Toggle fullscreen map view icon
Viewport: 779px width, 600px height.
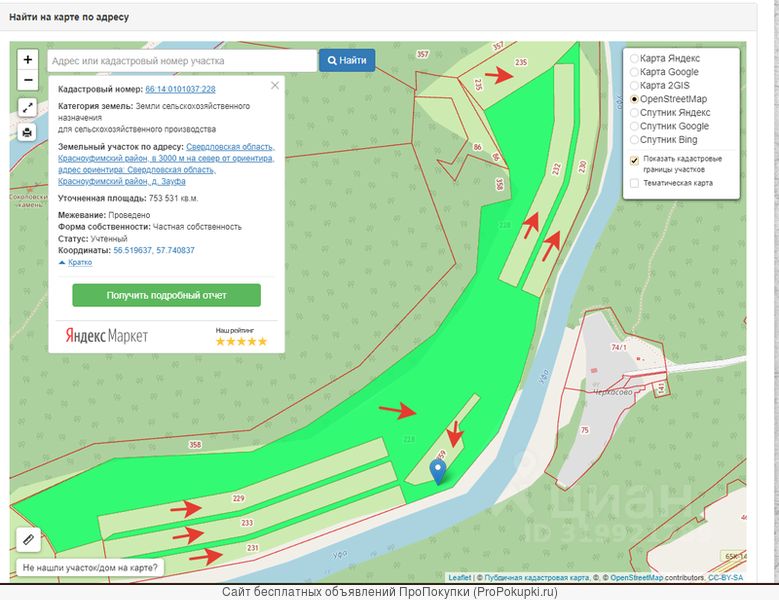tap(27, 107)
